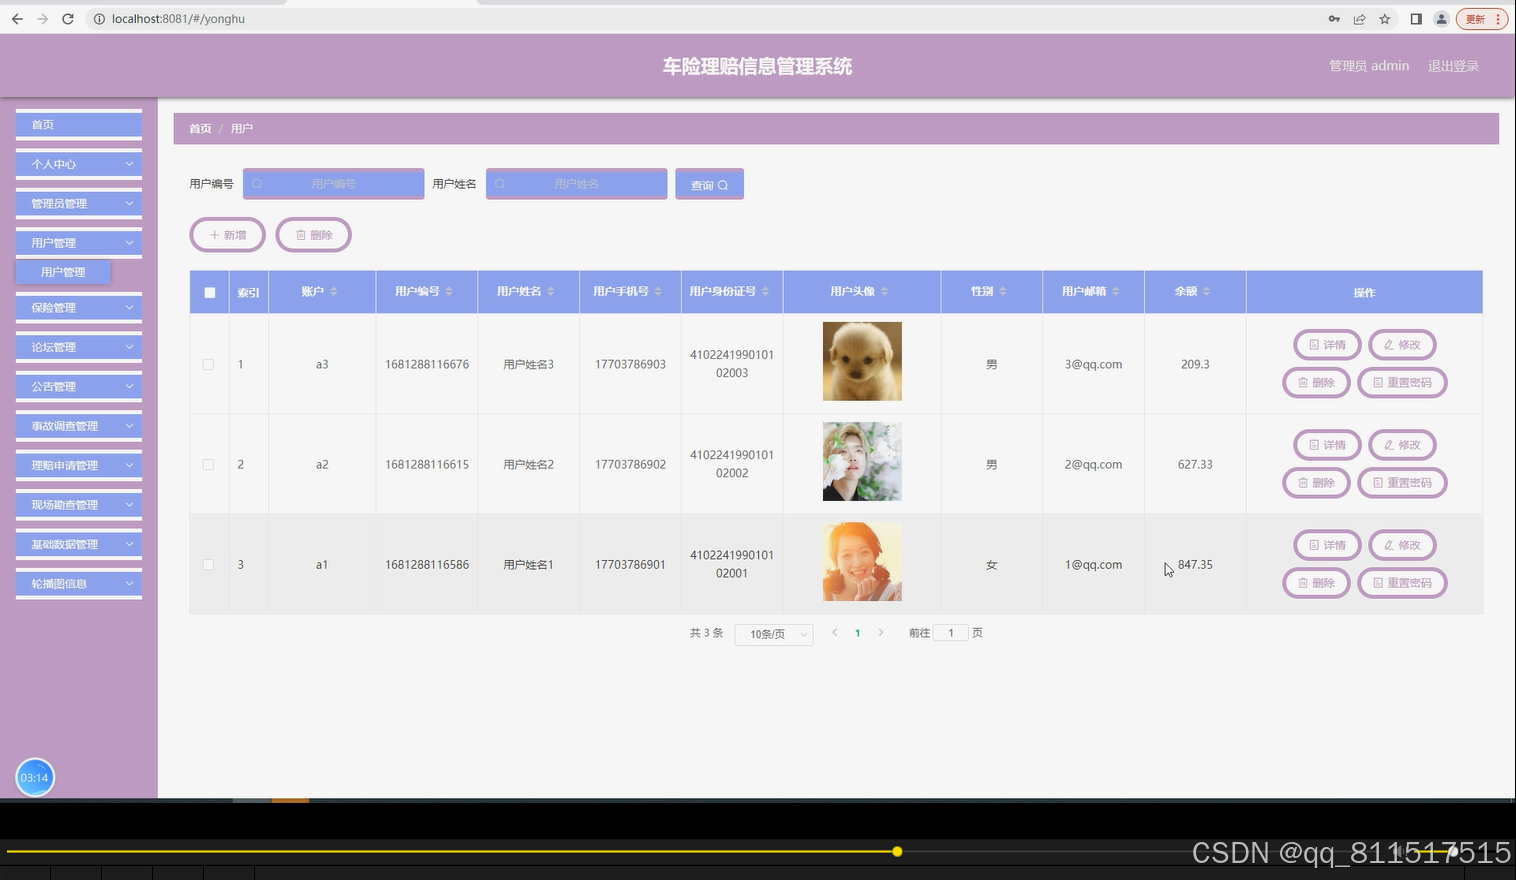Sort by 用户头像 column sort arrows
This screenshot has height=880, width=1516.
point(885,291)
